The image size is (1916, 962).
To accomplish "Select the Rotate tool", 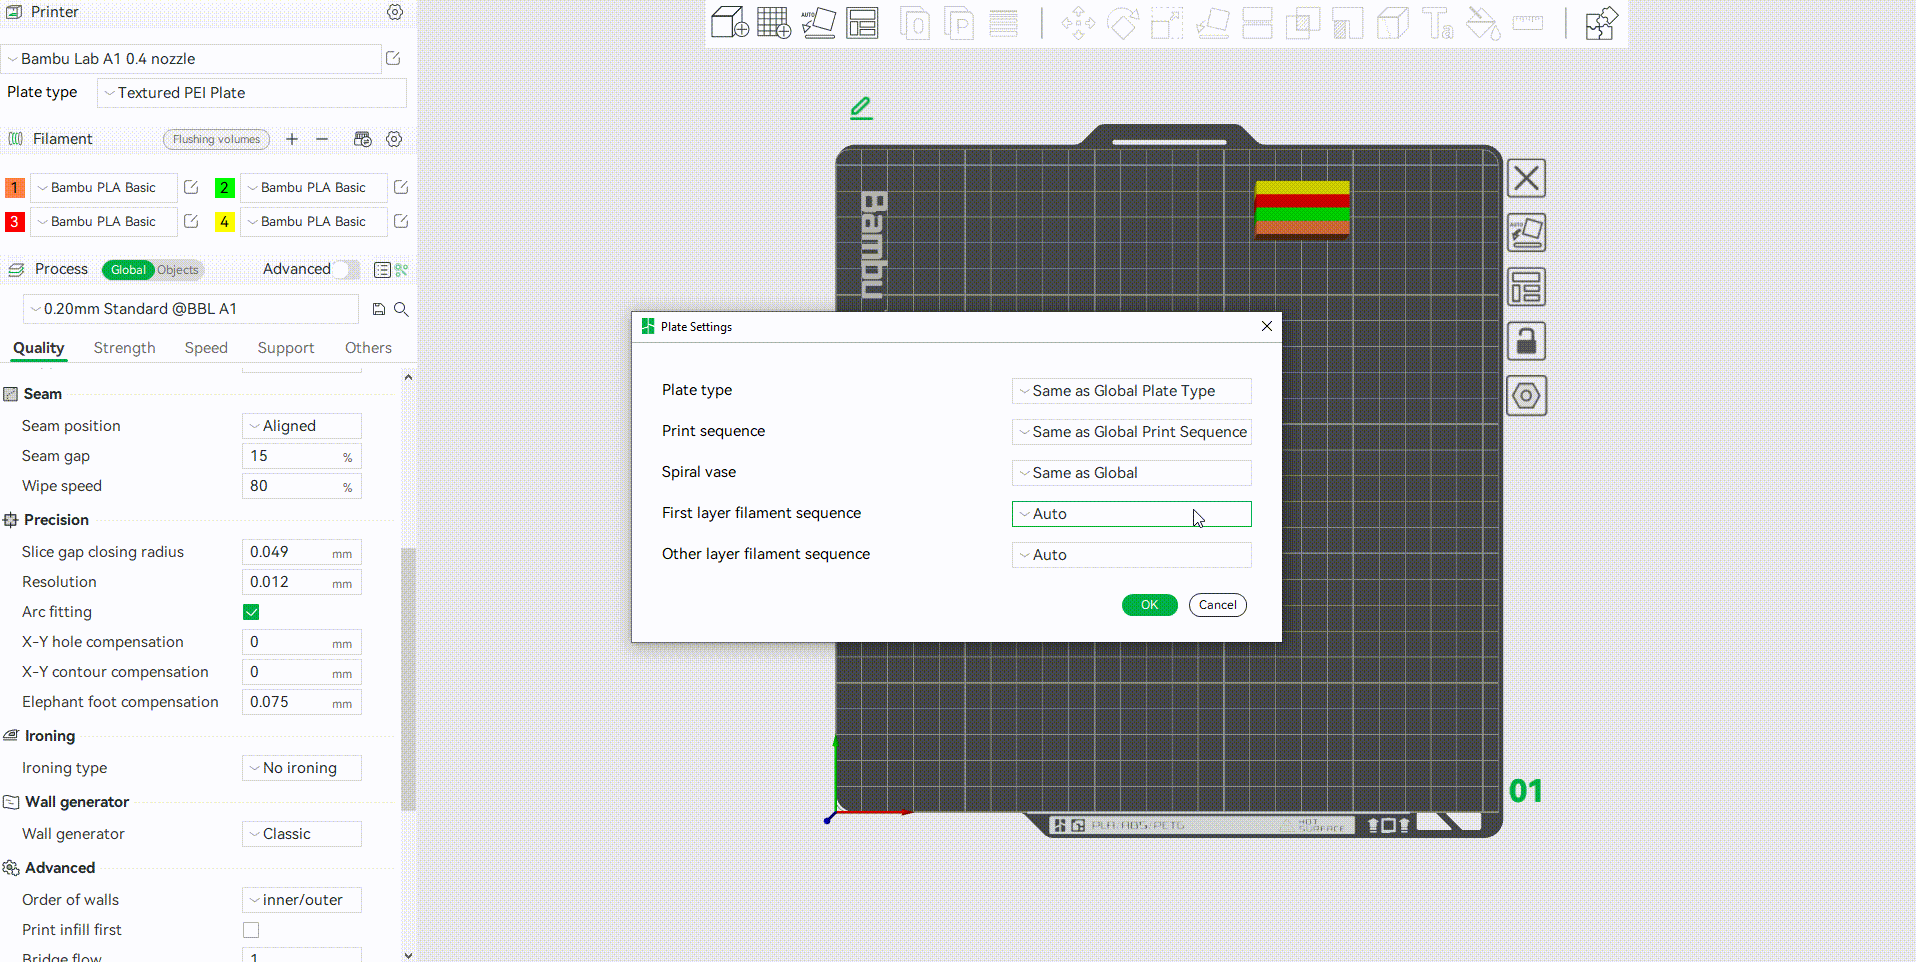I will [1122, 23].
